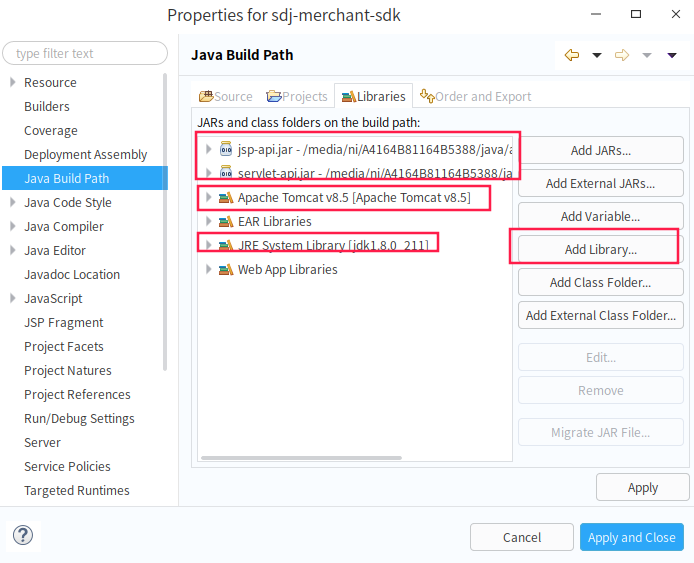Click the back navigation arrow icon
Viewport: 694px width, 563px height.
pos(572,55)
